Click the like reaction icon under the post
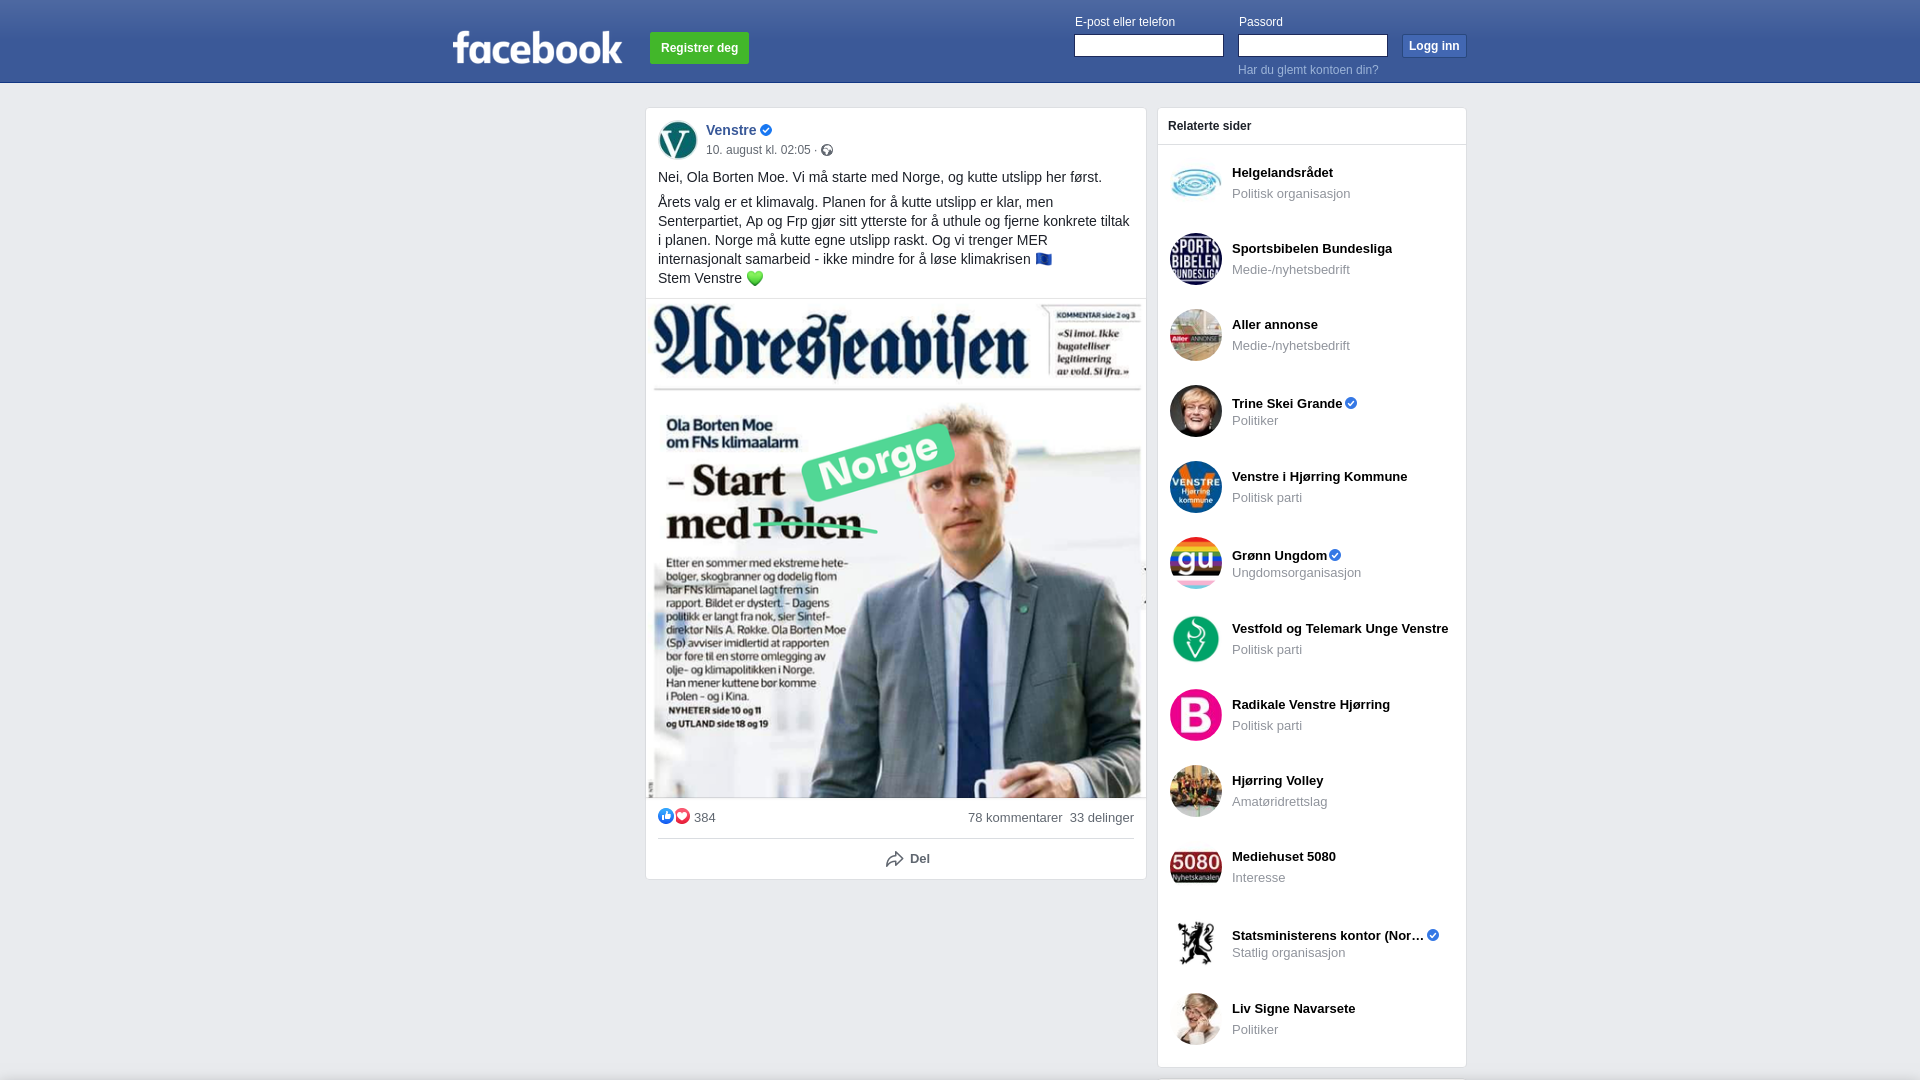1920x1080 pixels. click(x=666, y=816)
